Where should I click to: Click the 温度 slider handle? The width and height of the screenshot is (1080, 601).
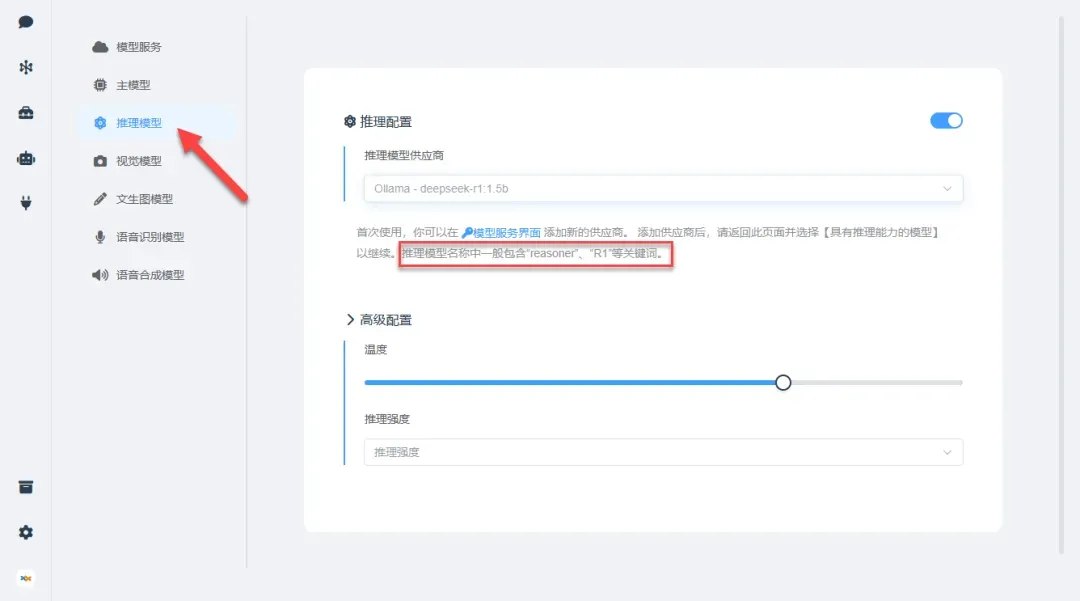[x=782, y=383]
